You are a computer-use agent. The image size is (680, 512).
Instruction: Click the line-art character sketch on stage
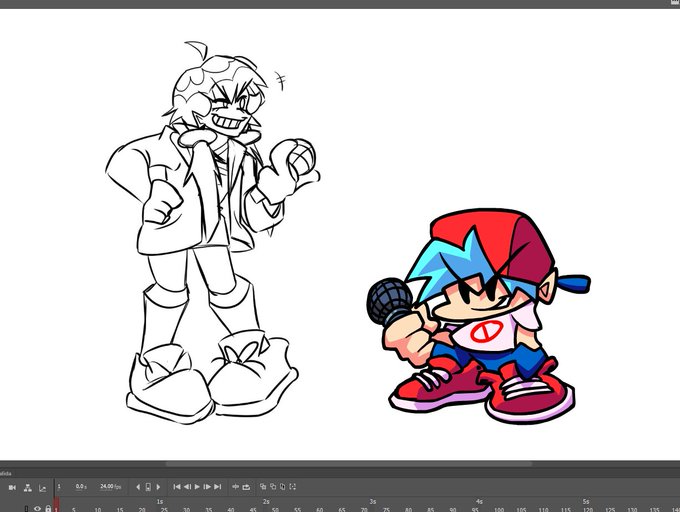coord(212,234)
